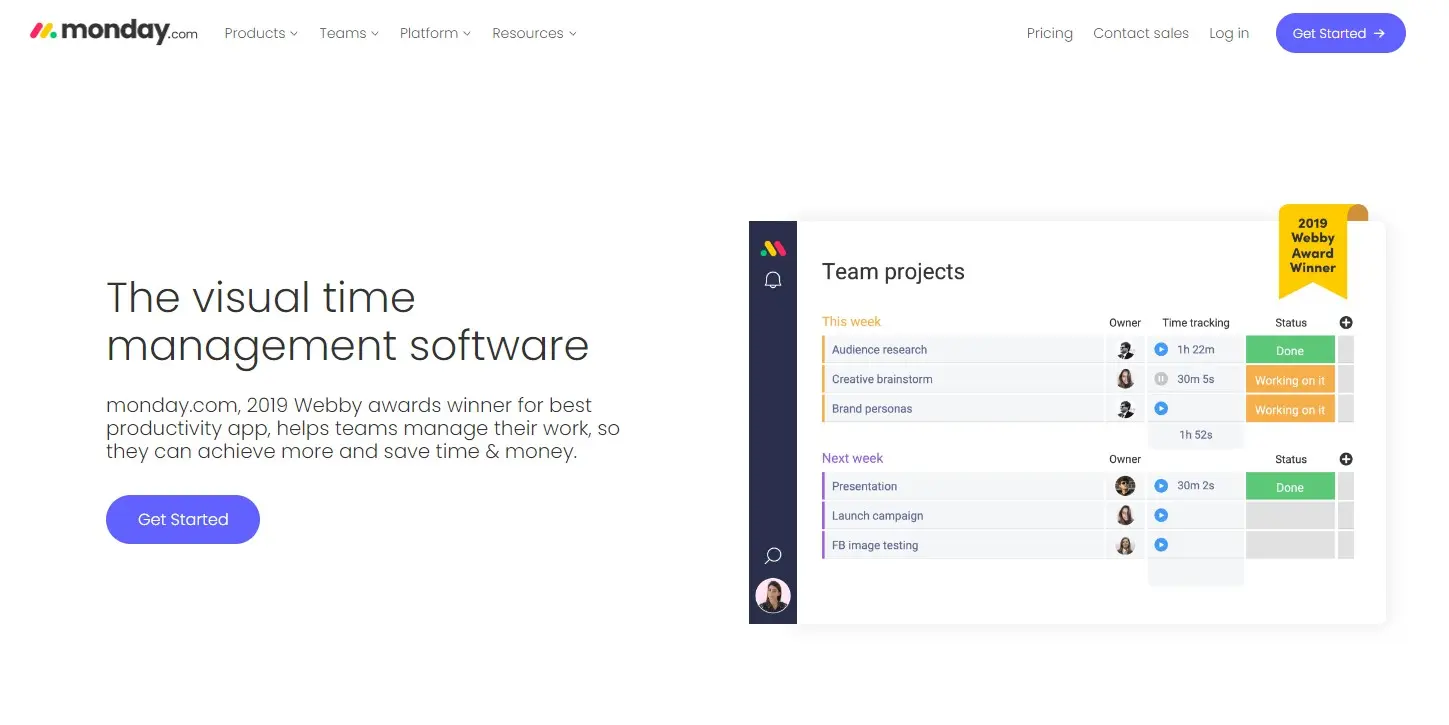Click owner avatar for Audience research

point(1125,350)
